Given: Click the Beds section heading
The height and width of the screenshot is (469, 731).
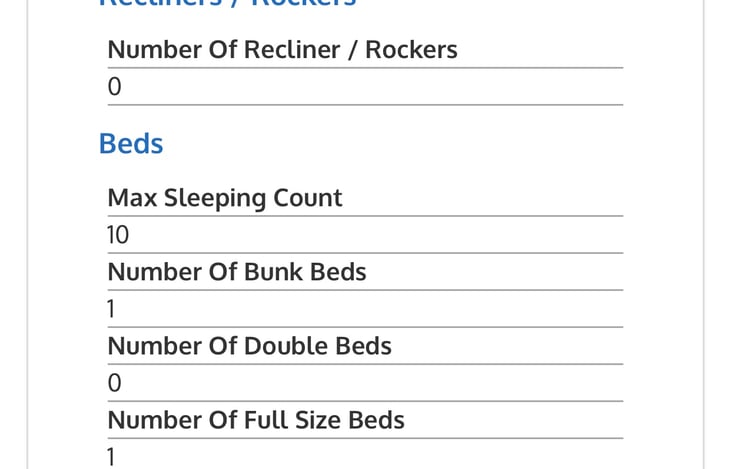Looking at the screenshot, I should click(131, 143).
